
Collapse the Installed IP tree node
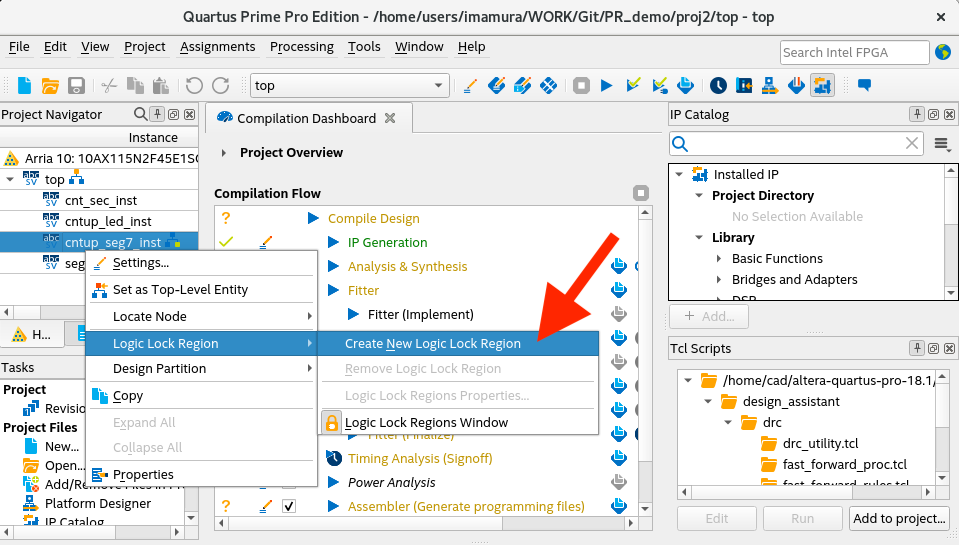tap(679, 174)
